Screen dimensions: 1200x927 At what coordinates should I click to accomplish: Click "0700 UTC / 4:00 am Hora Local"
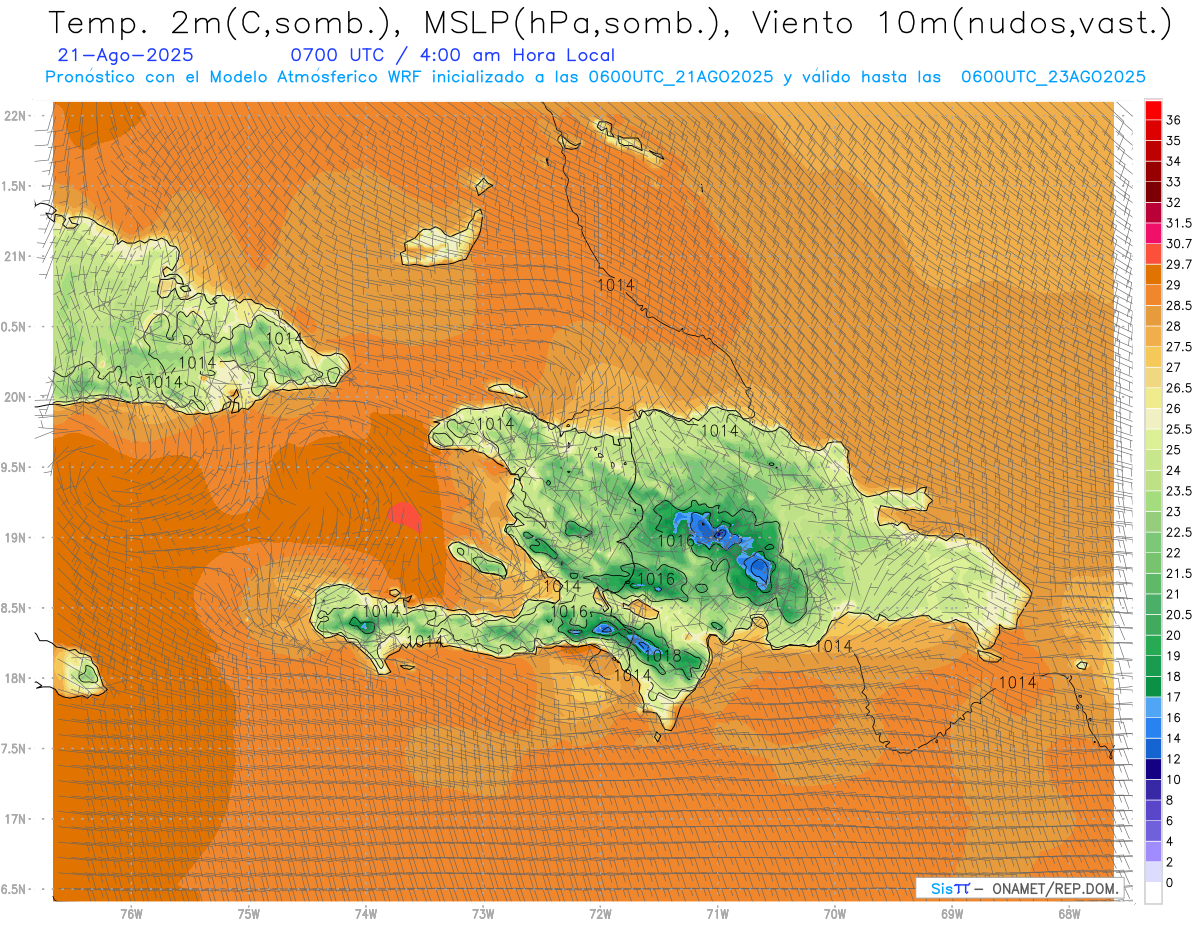452,56
